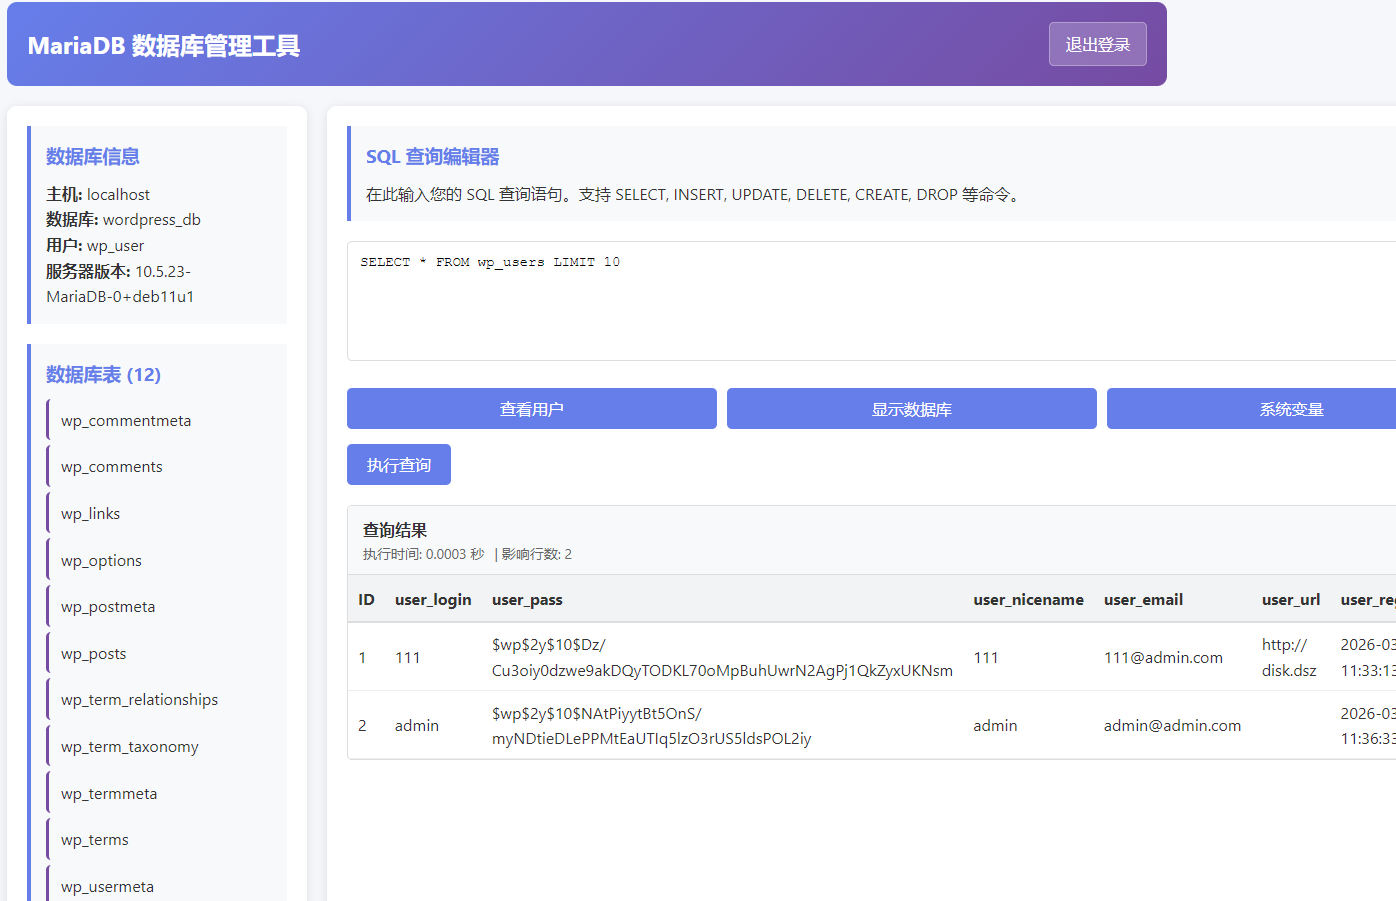Click the user_login column header
The width and height of the screenshot is (1396, 901).
point(433,600)
